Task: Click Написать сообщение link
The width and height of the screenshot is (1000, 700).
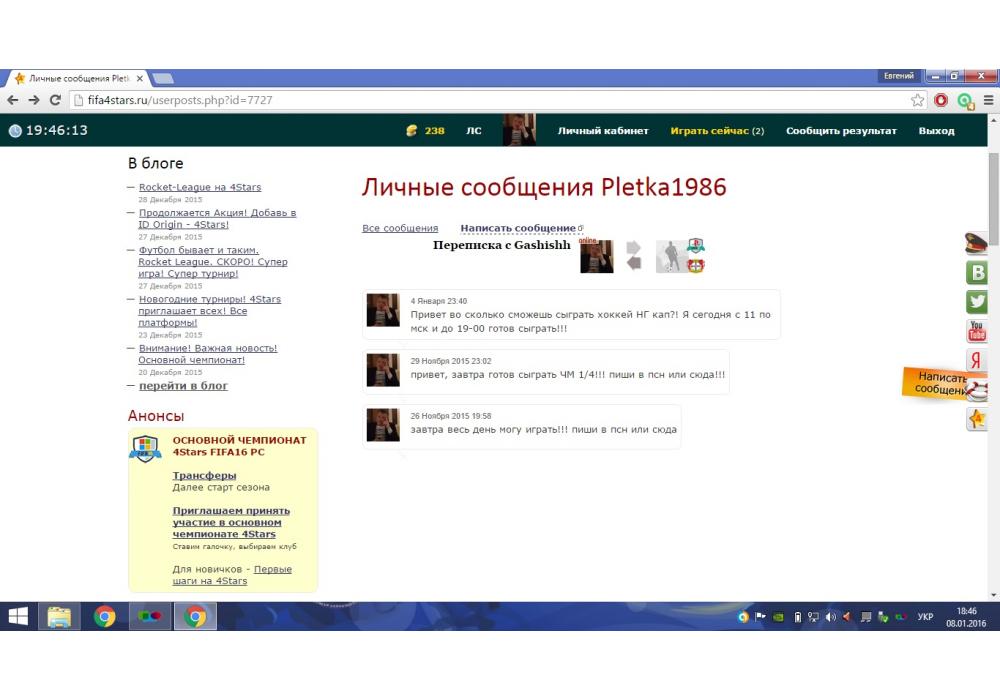Action: [x=518, y=229]
